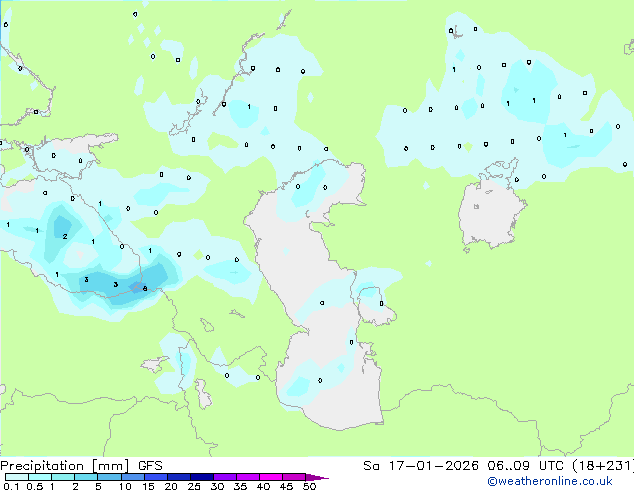
Task: Select the 5–10 mm legend color swatch
Action: pyautogui.click(x=109, y=477)
